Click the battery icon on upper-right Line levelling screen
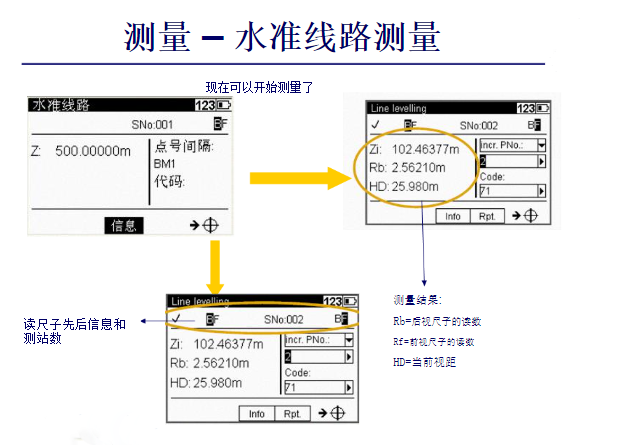The image size is (617, 445). pyautogui.click(x=543, y=108)
